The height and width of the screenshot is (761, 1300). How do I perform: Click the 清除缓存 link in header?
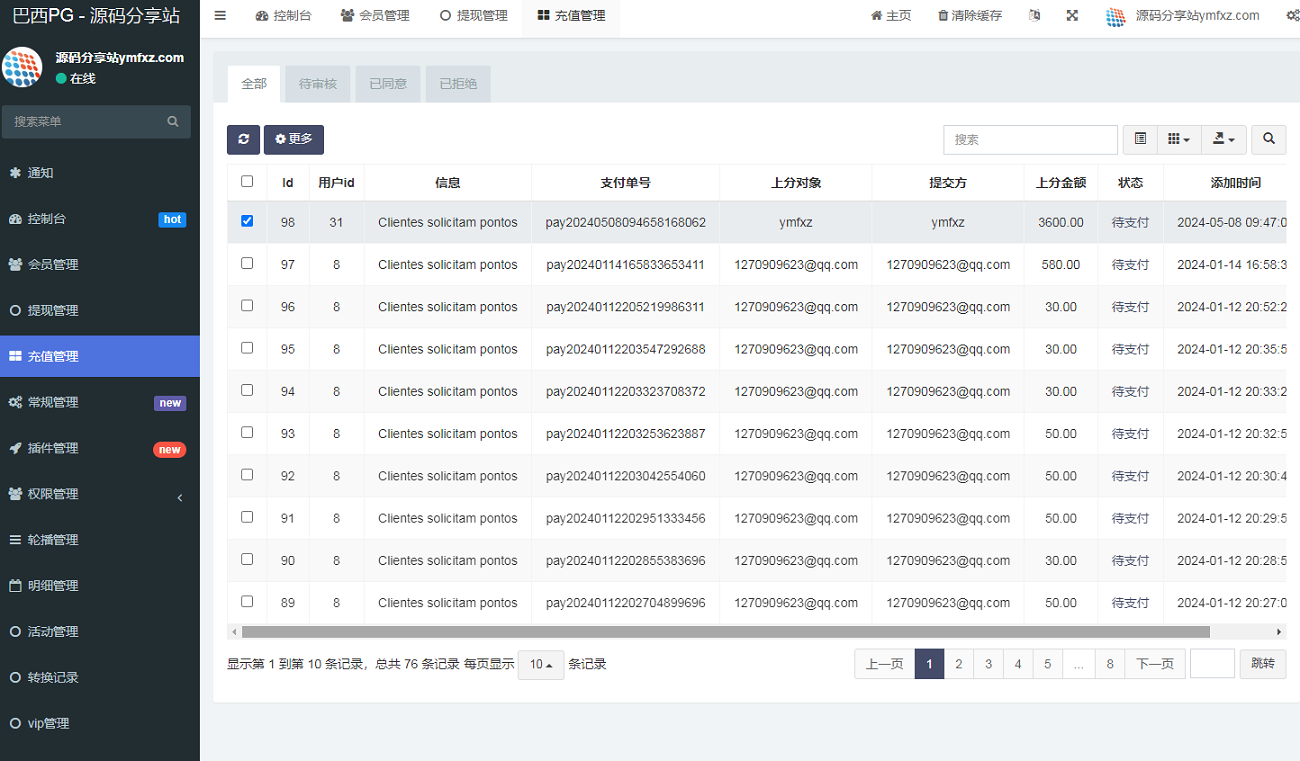click(969, 16)
